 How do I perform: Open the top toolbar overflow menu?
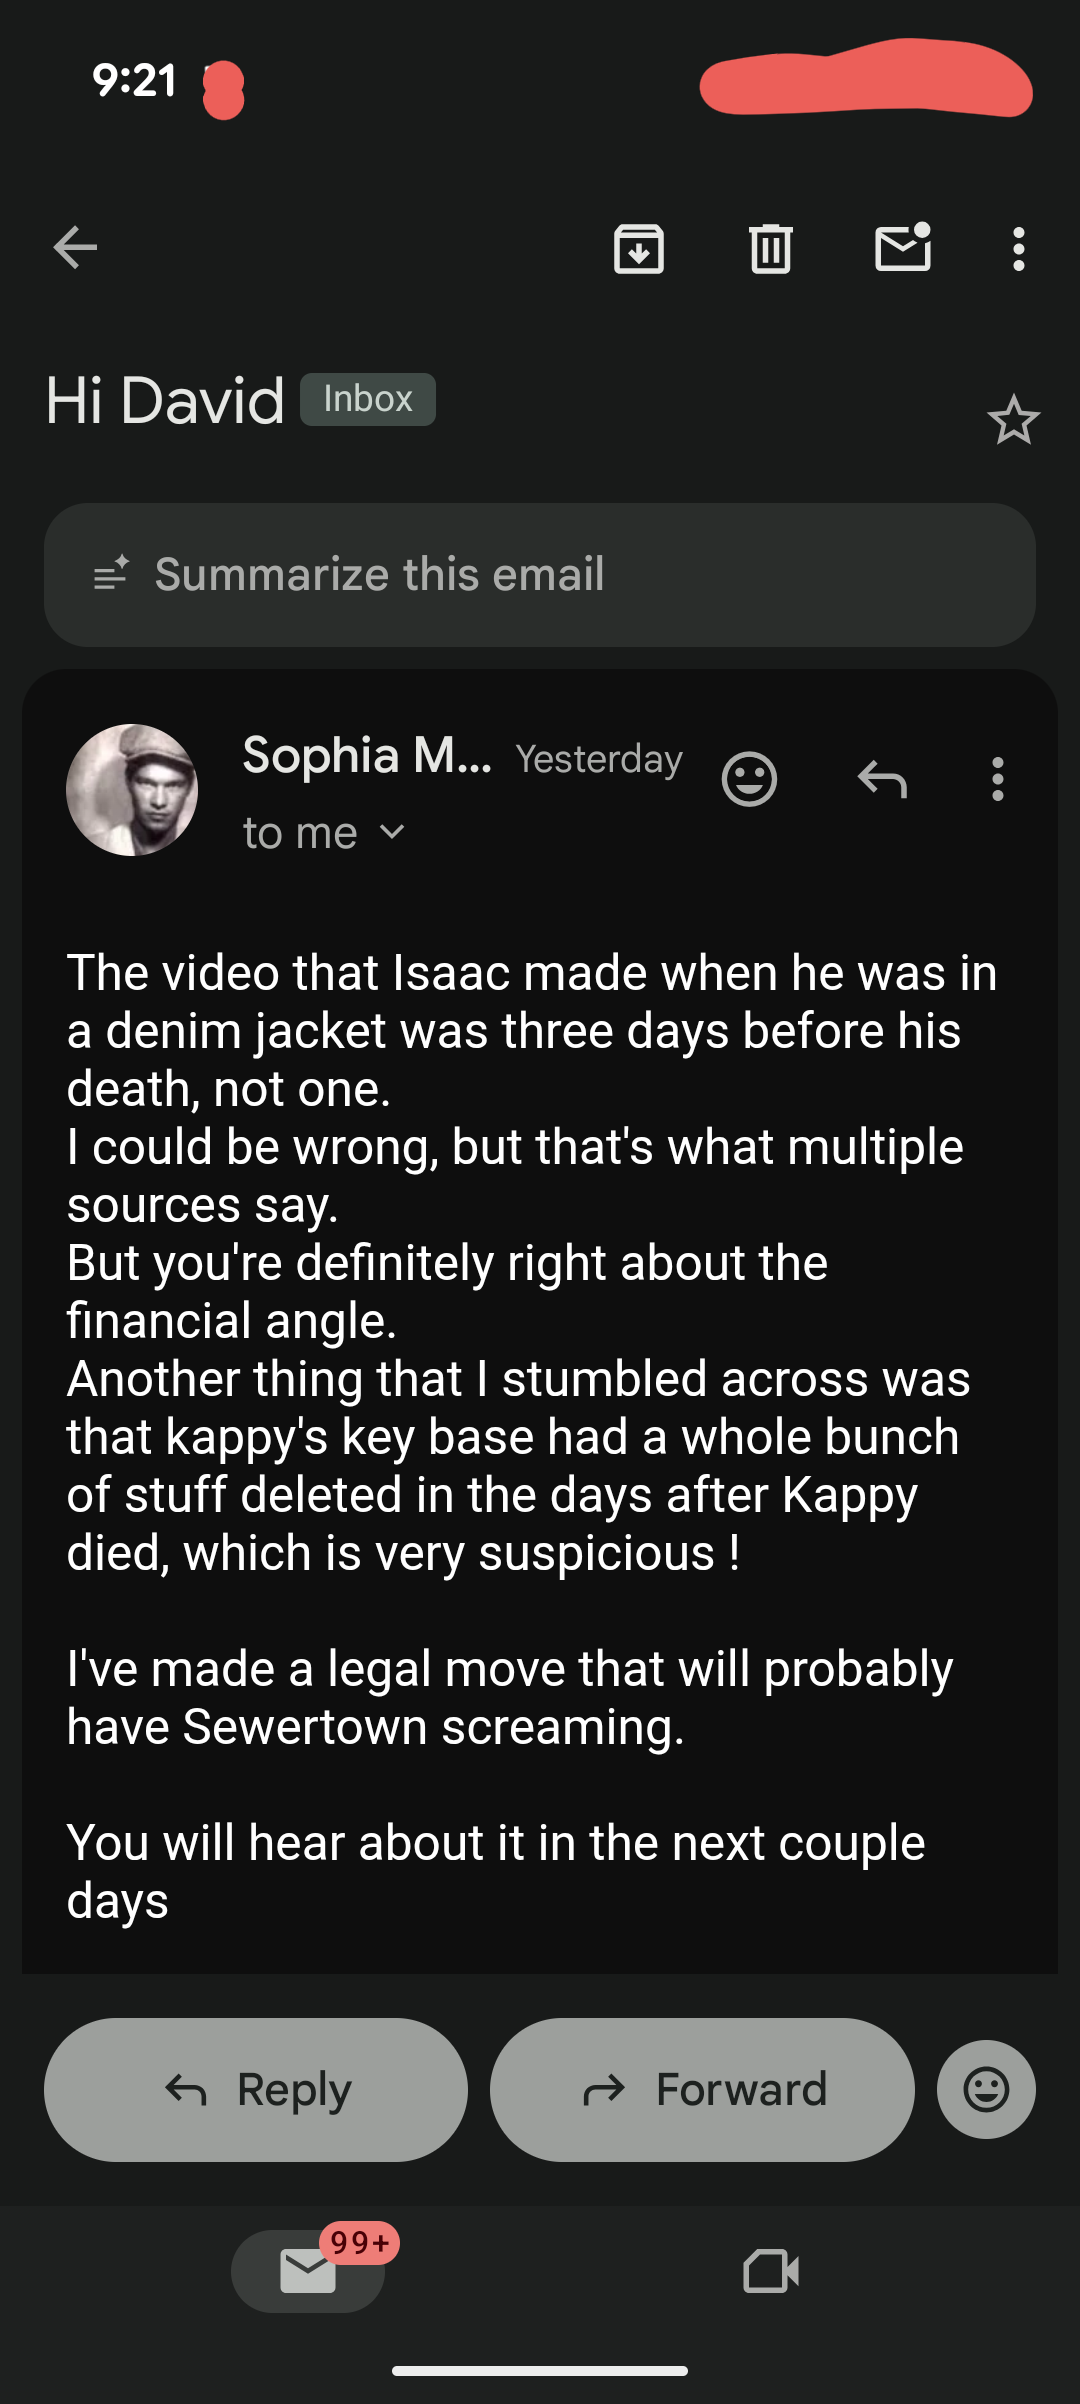(x=1018, y=248)
